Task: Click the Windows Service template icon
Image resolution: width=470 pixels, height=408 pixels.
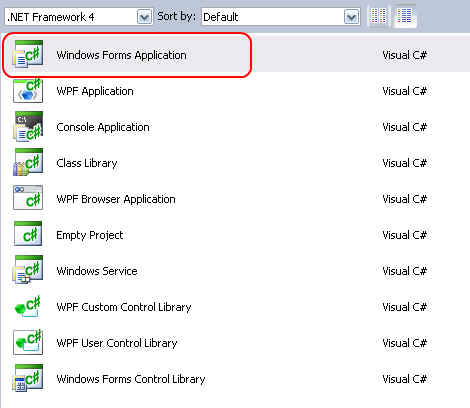Action: pyautogui.click(x=28, y=270)
